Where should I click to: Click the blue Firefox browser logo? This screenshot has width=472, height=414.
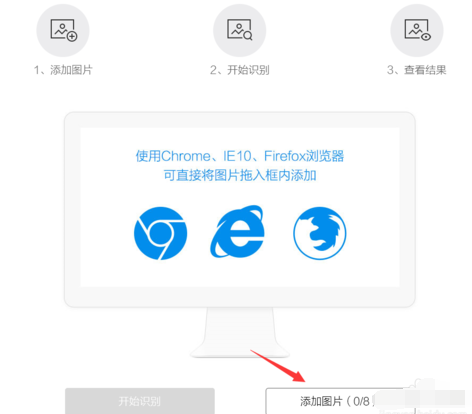[320, 233]
